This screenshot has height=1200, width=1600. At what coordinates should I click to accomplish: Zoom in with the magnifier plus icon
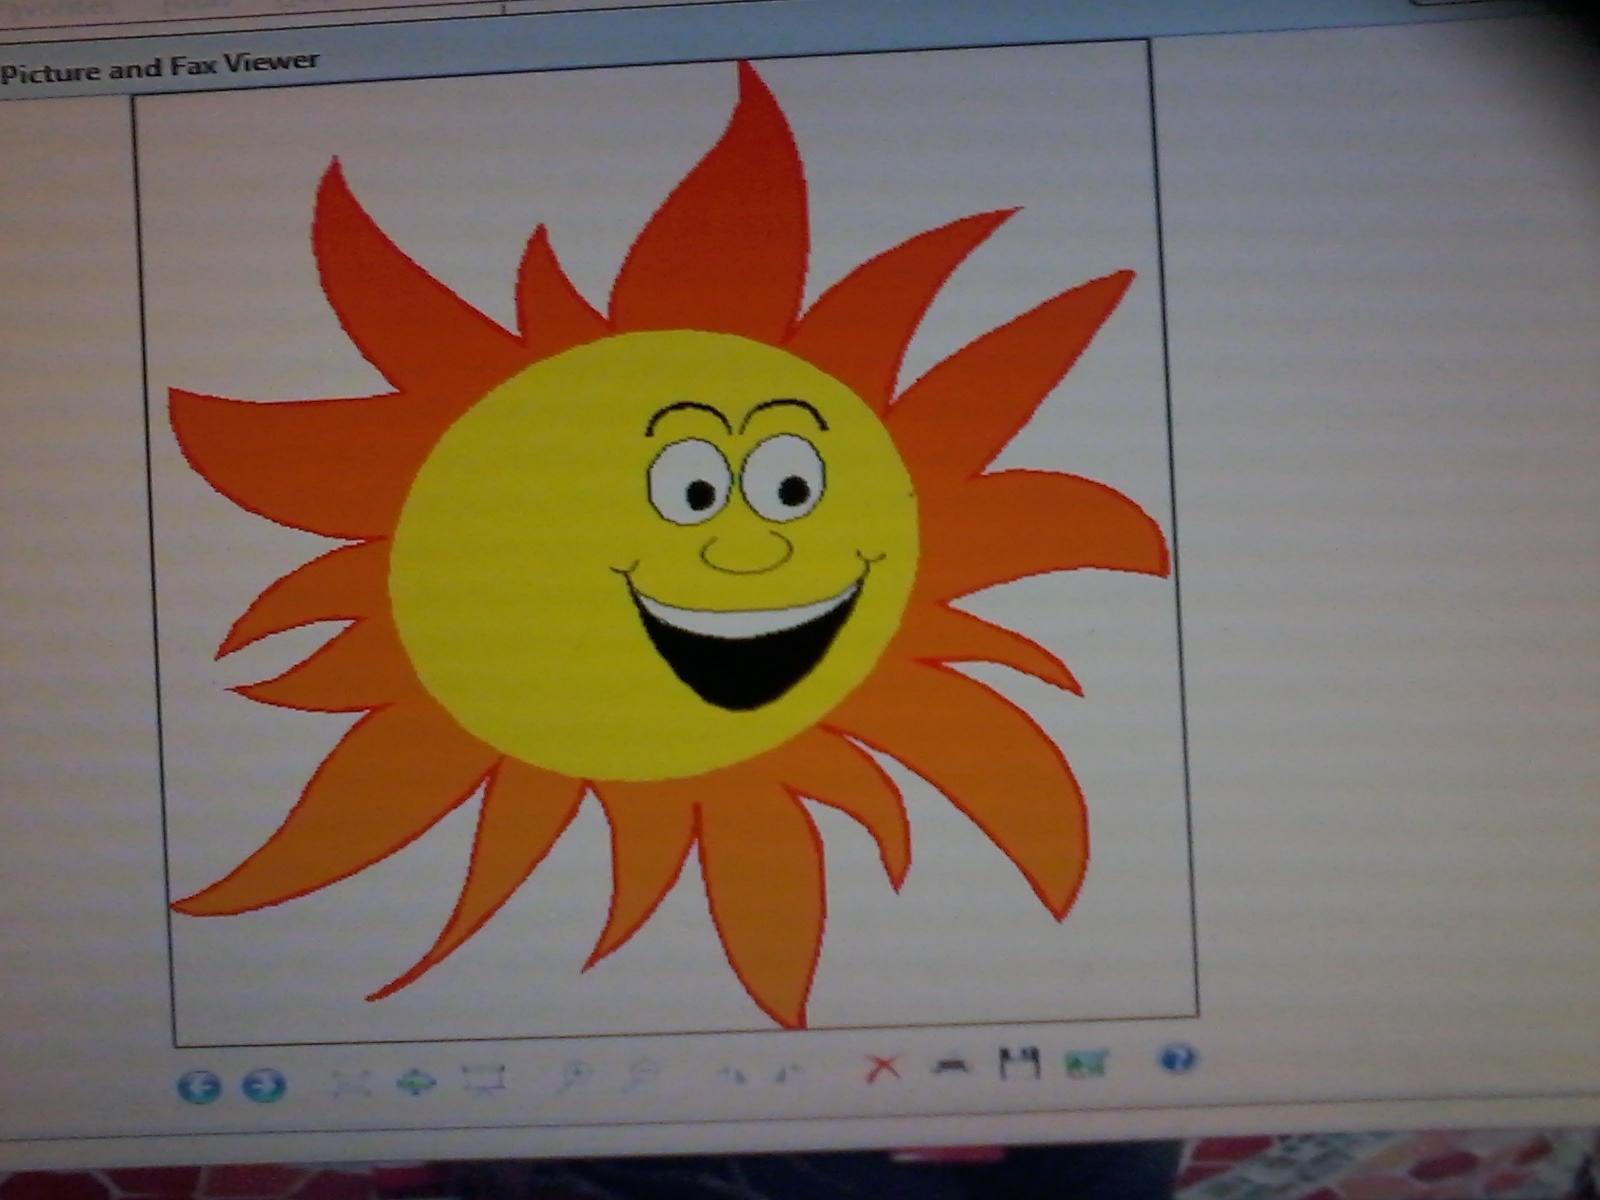573,1077
